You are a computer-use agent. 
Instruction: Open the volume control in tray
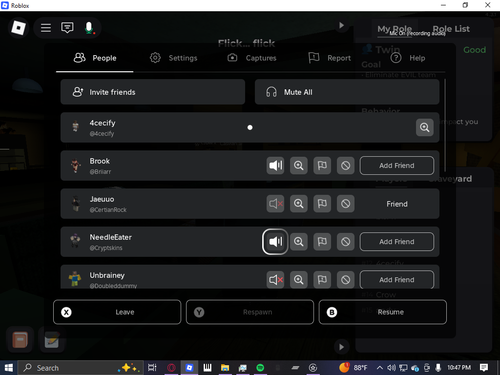[x=391, y=368]
